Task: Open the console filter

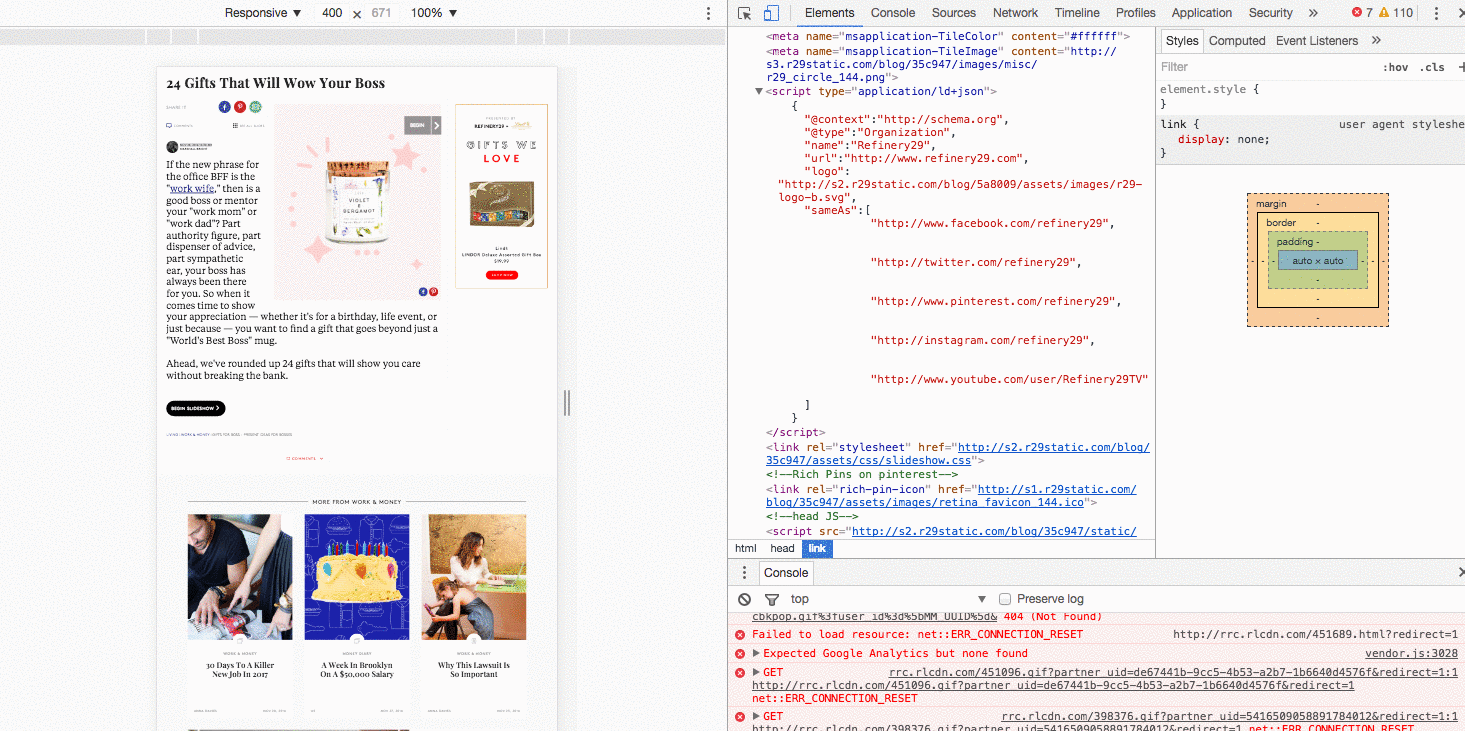Action: point(770,598)
